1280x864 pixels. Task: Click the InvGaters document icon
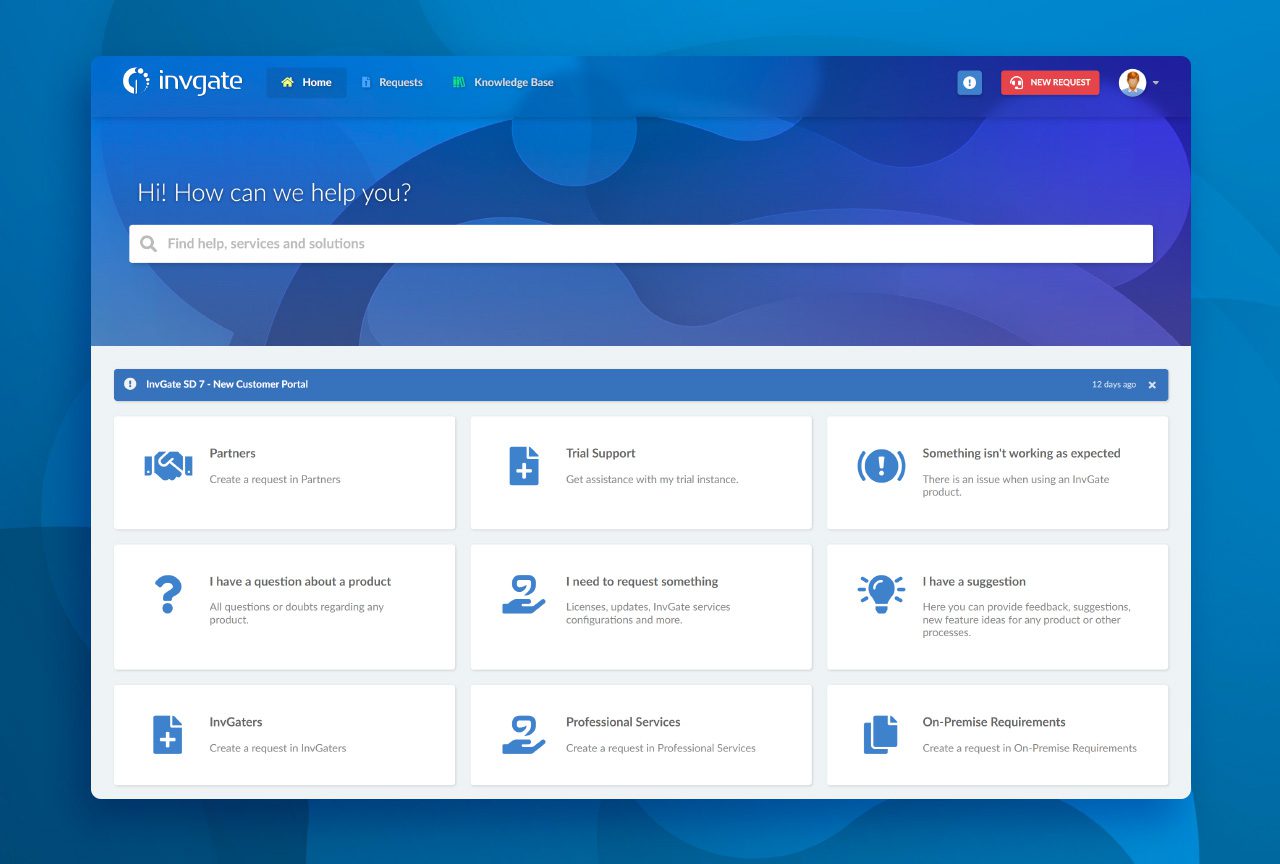168,734
